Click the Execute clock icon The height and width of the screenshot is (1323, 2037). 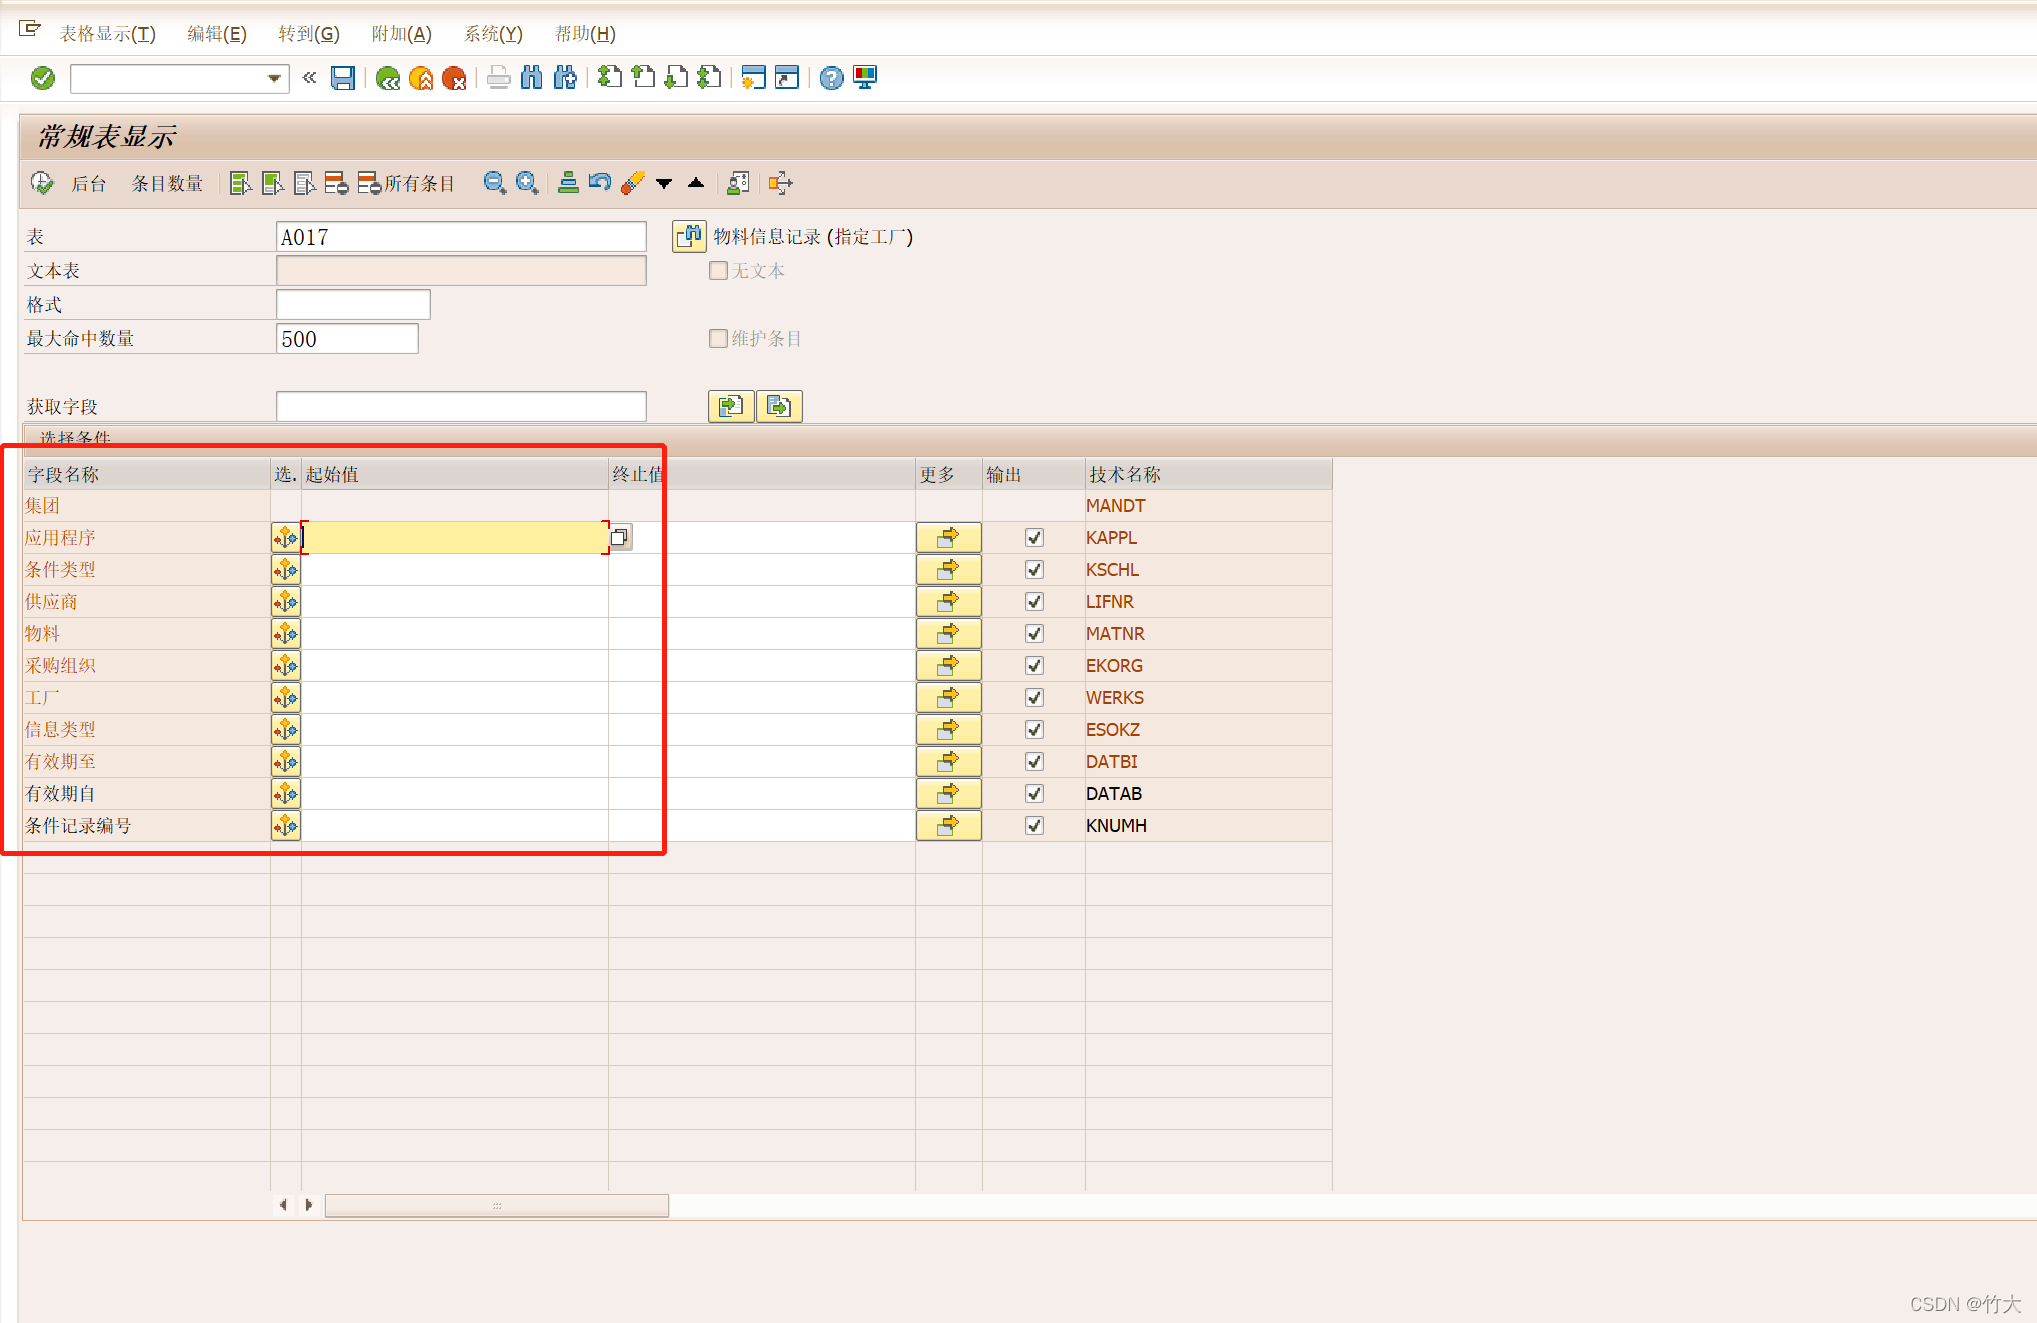point(42,183)
